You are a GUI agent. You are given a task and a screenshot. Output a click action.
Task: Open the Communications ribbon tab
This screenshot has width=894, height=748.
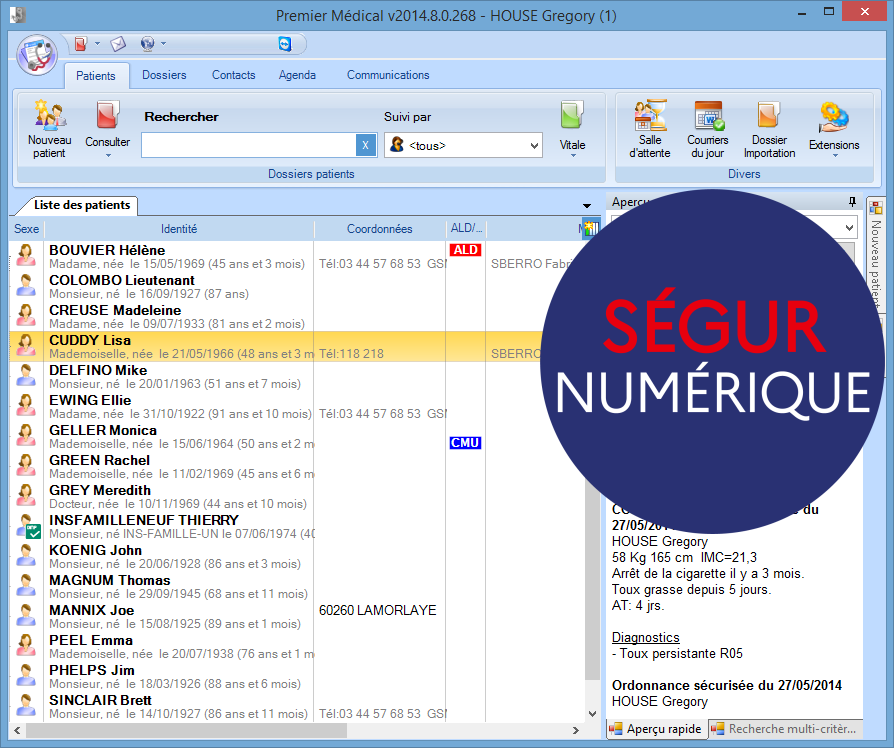click(388, 75)
